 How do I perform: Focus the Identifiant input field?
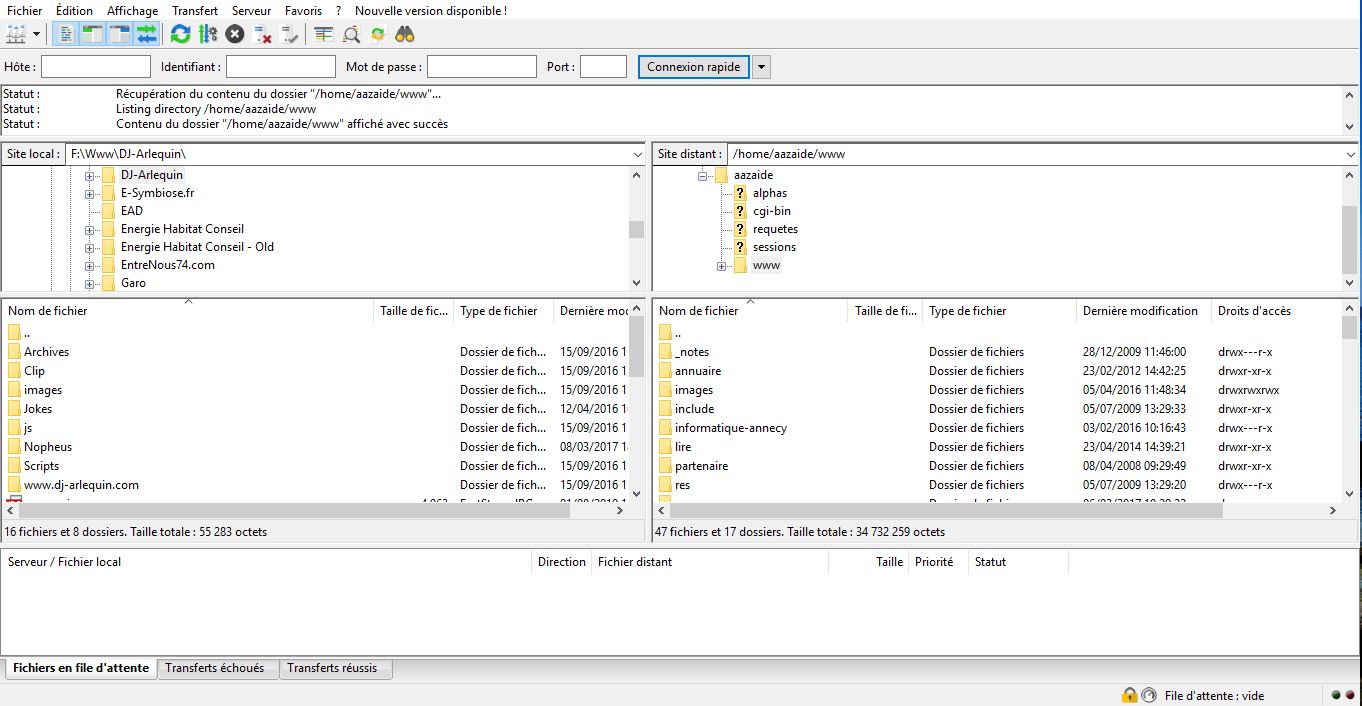(x=281, y=67)
